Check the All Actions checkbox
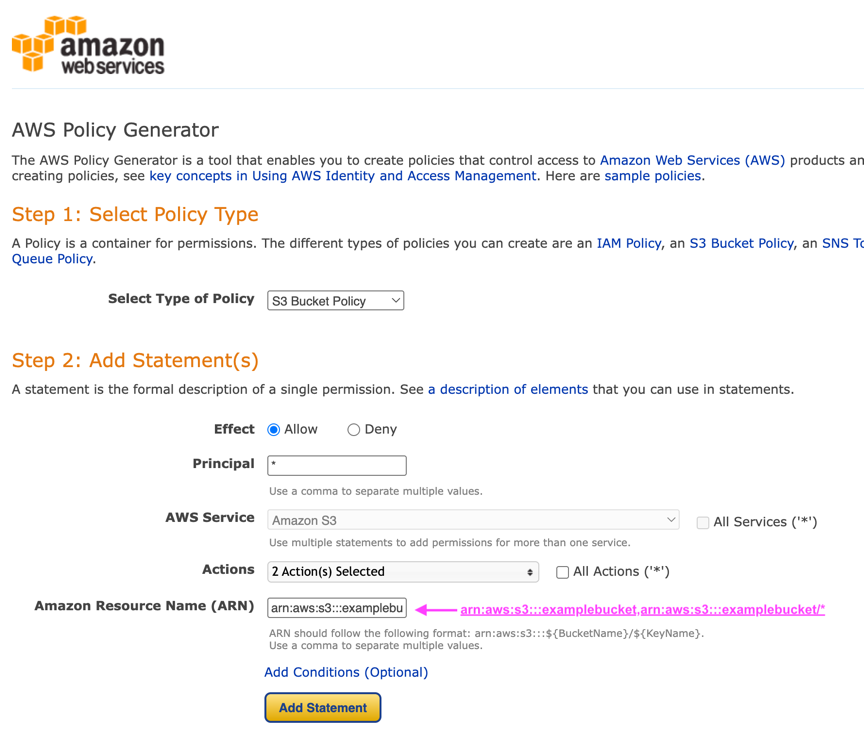The image size is (864, 742). [x=563, y=572]
